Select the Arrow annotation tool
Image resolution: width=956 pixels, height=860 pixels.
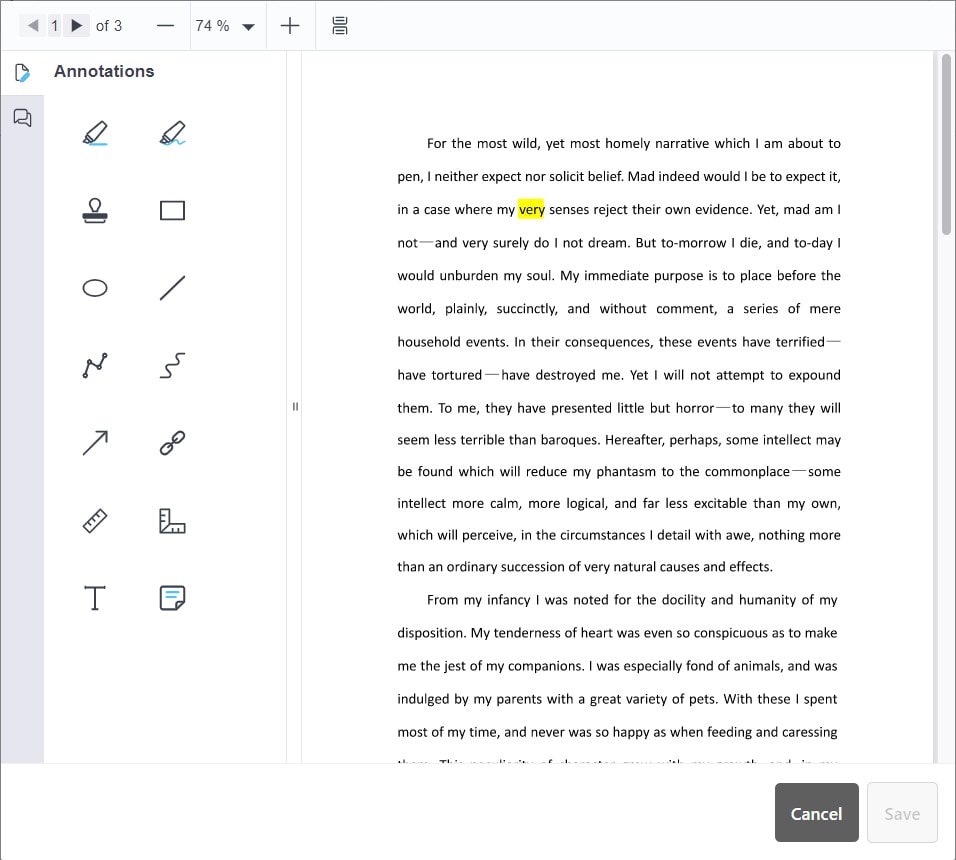(x=94, y=442)
